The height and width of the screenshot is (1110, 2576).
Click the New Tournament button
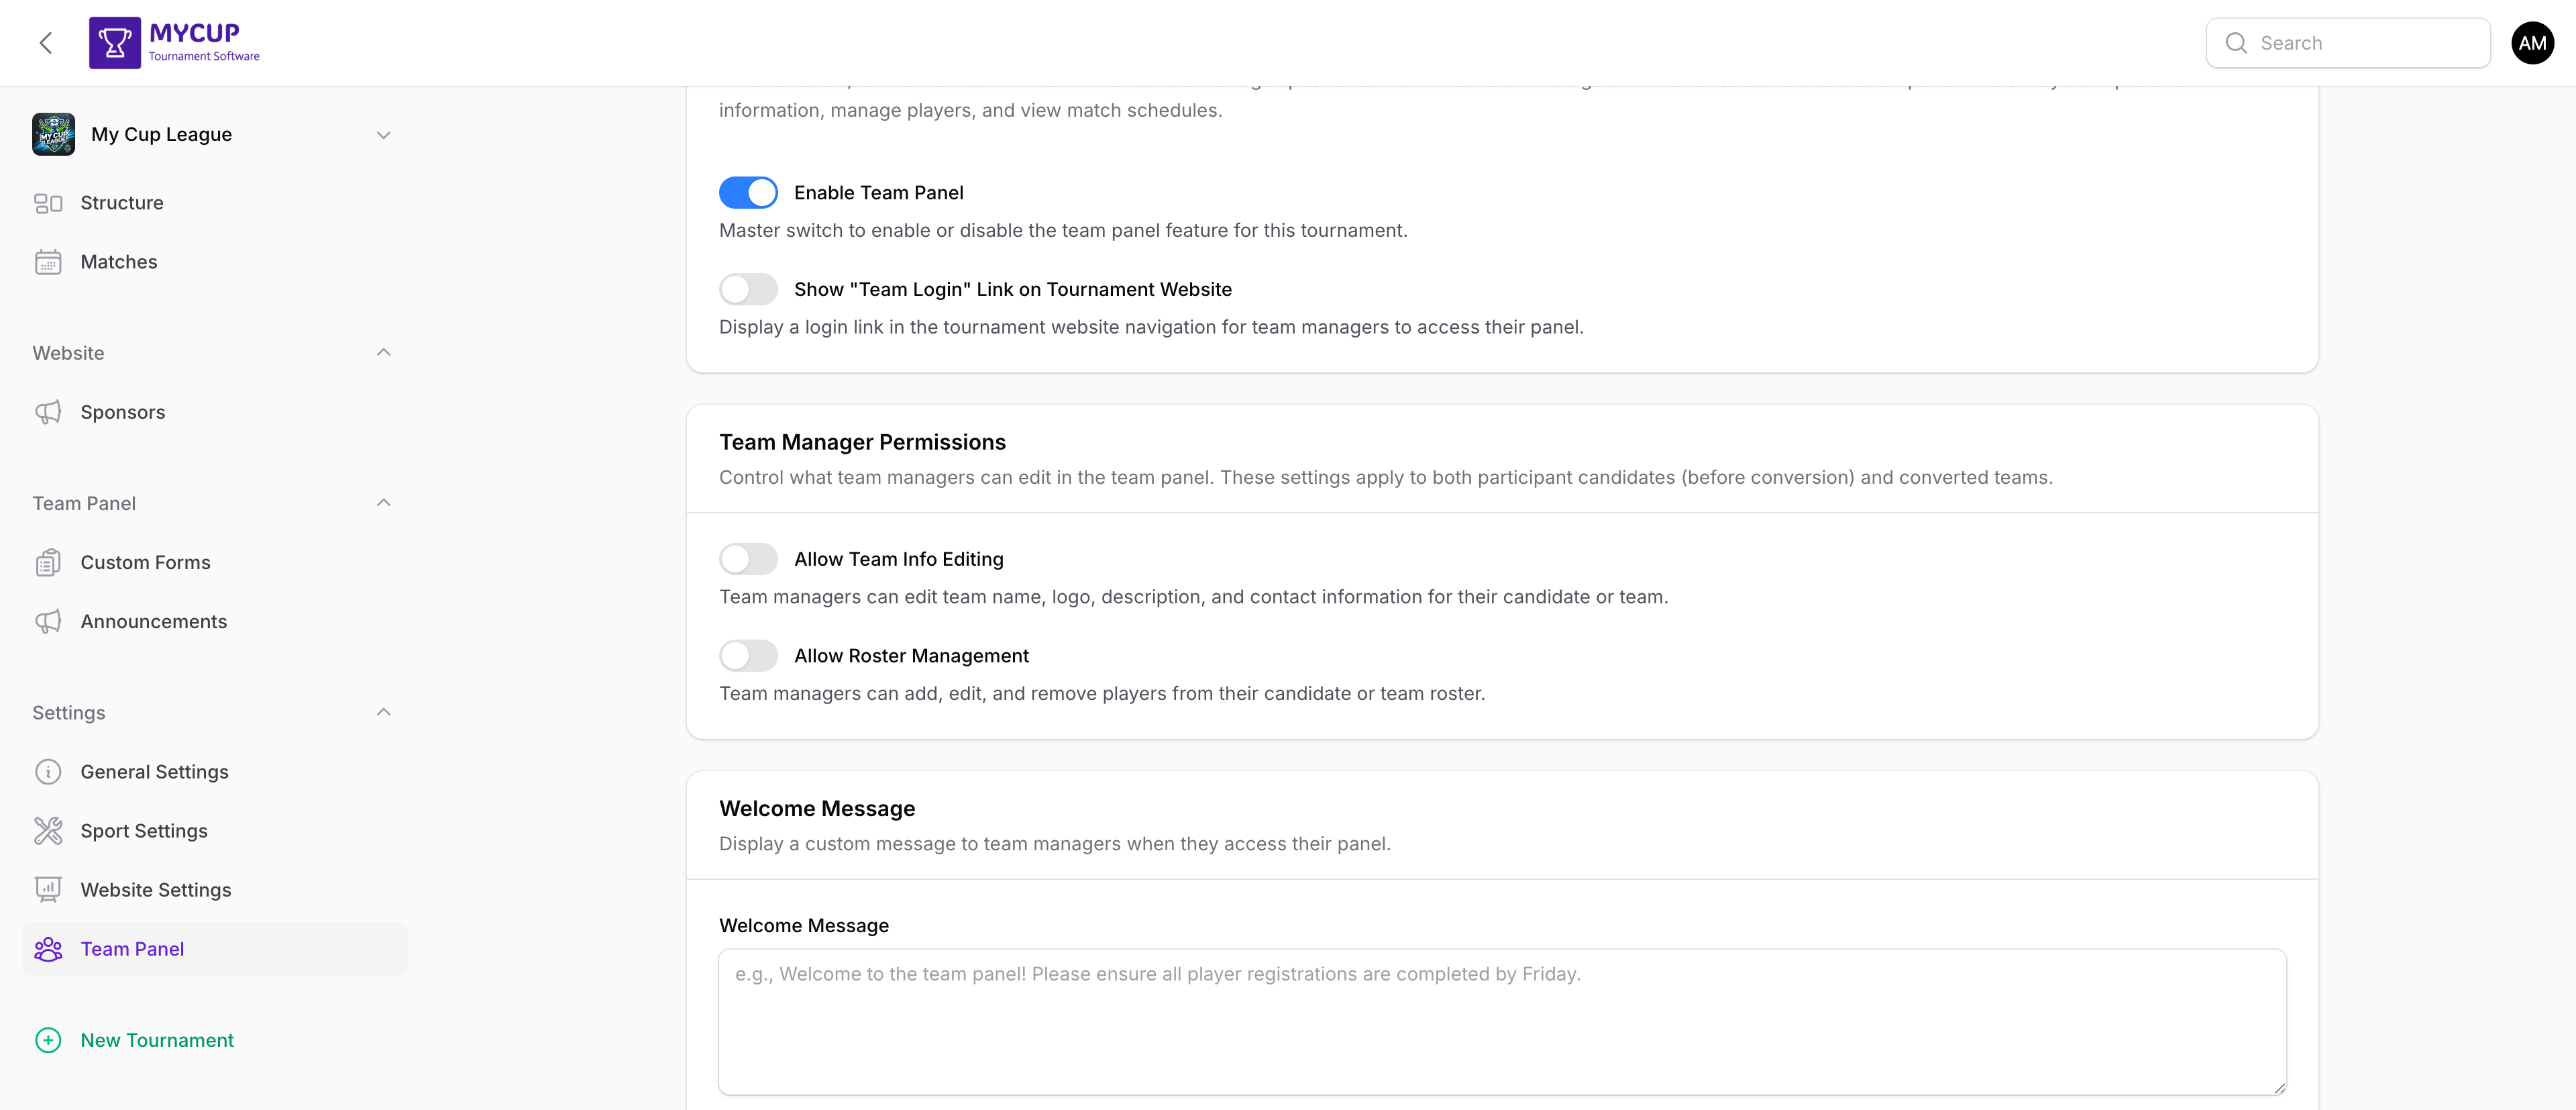[156, 1040]
